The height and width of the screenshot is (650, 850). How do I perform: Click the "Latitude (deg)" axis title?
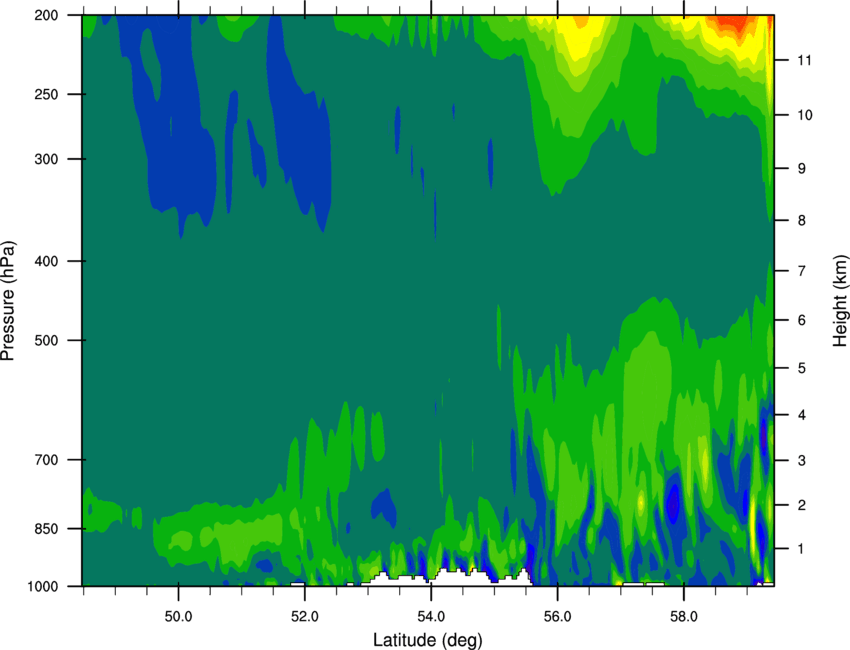[x=428, y=640]
